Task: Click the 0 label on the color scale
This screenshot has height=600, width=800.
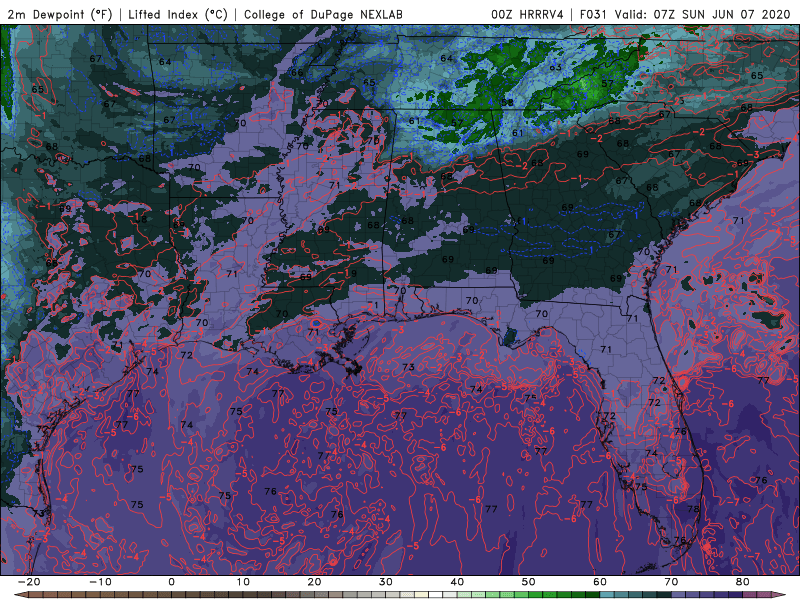Action: (171, 582)
